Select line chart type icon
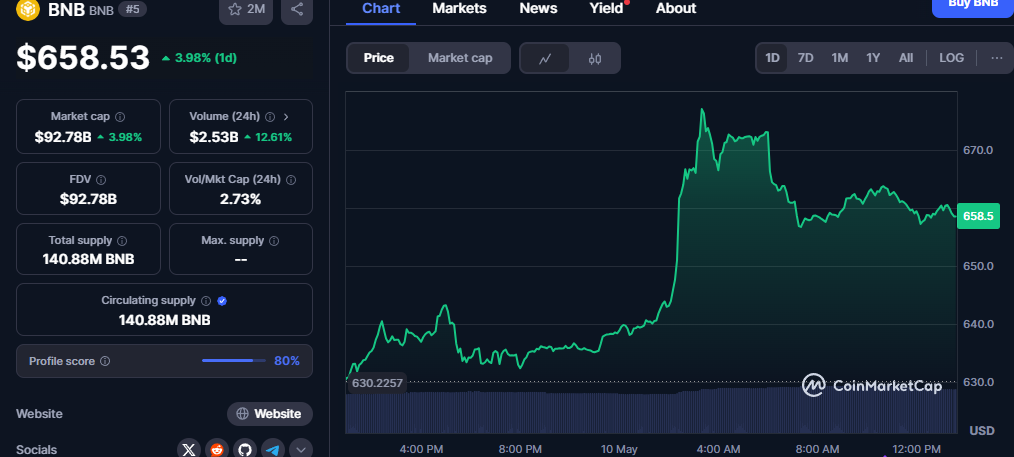 click(545, 59)
